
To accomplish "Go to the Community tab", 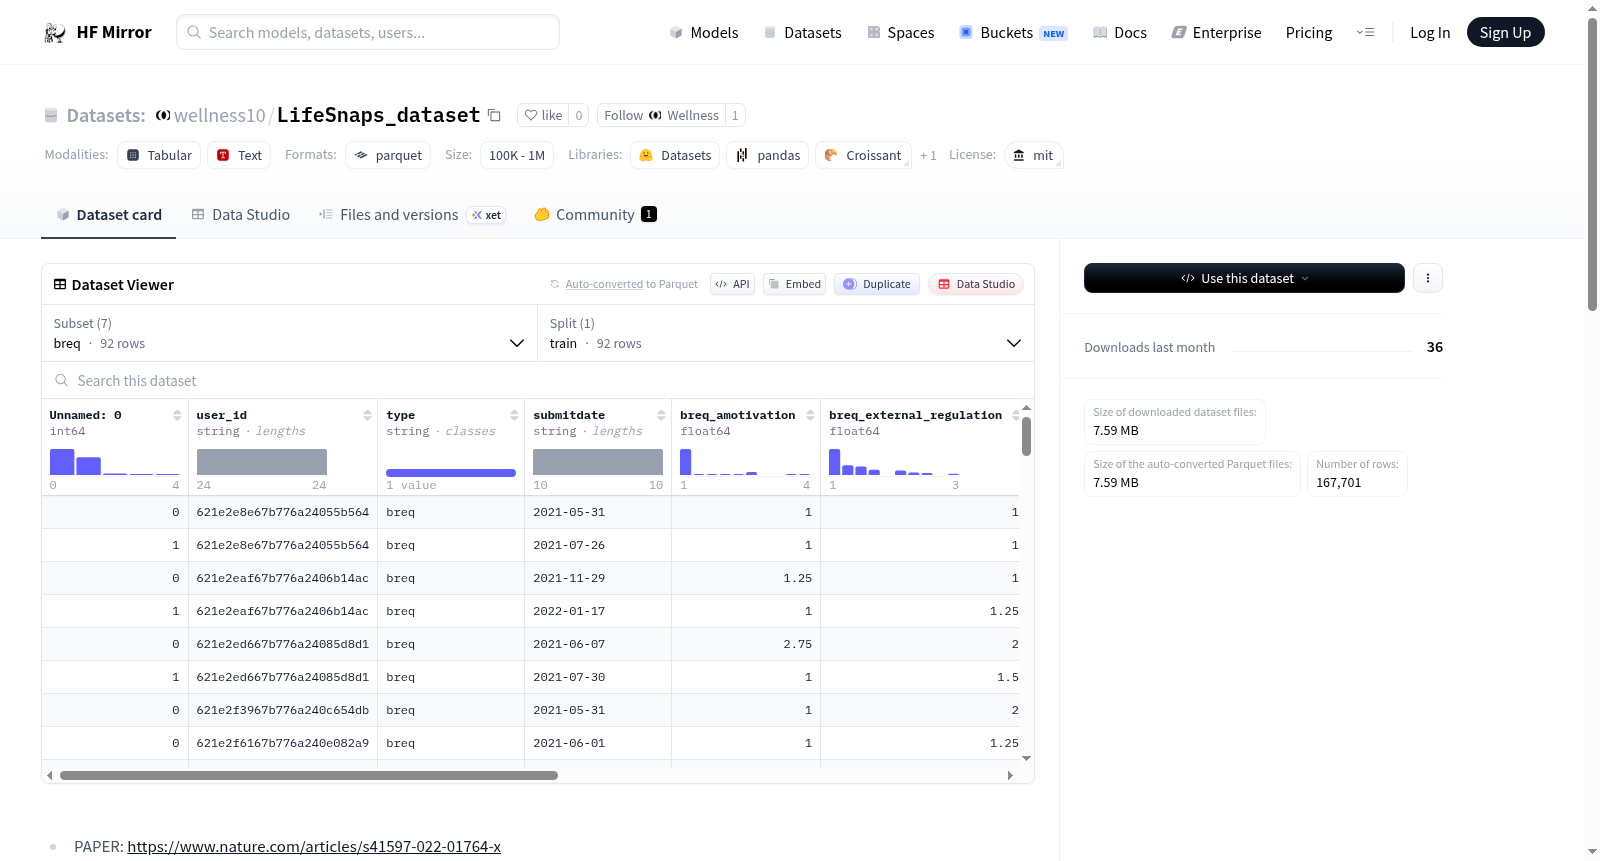I will pyautogui.click(x=595, y=215).
